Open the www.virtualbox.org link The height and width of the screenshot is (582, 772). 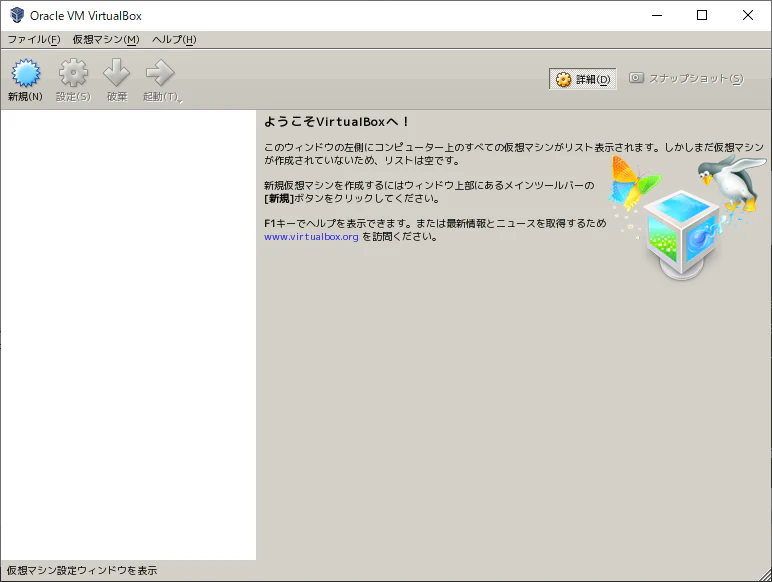311,237
